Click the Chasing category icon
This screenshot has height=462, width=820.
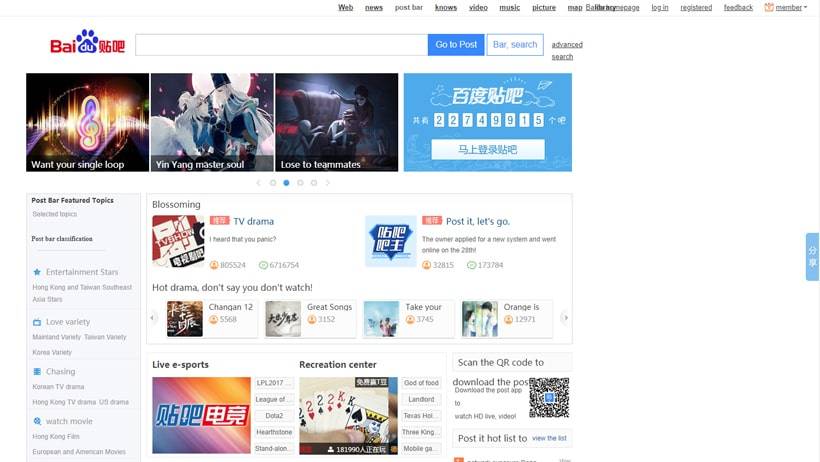click(37, 372)
